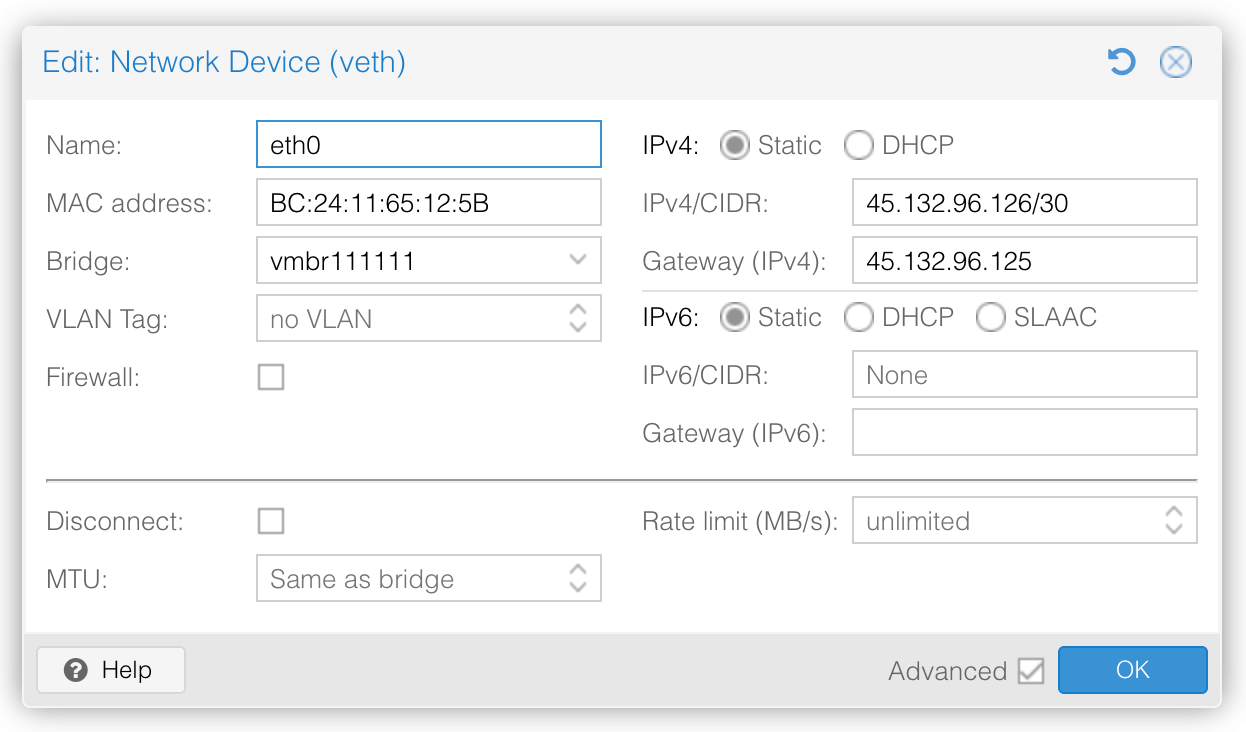Click the reset form icon
1246x732 pixels.
point(1121,63)
